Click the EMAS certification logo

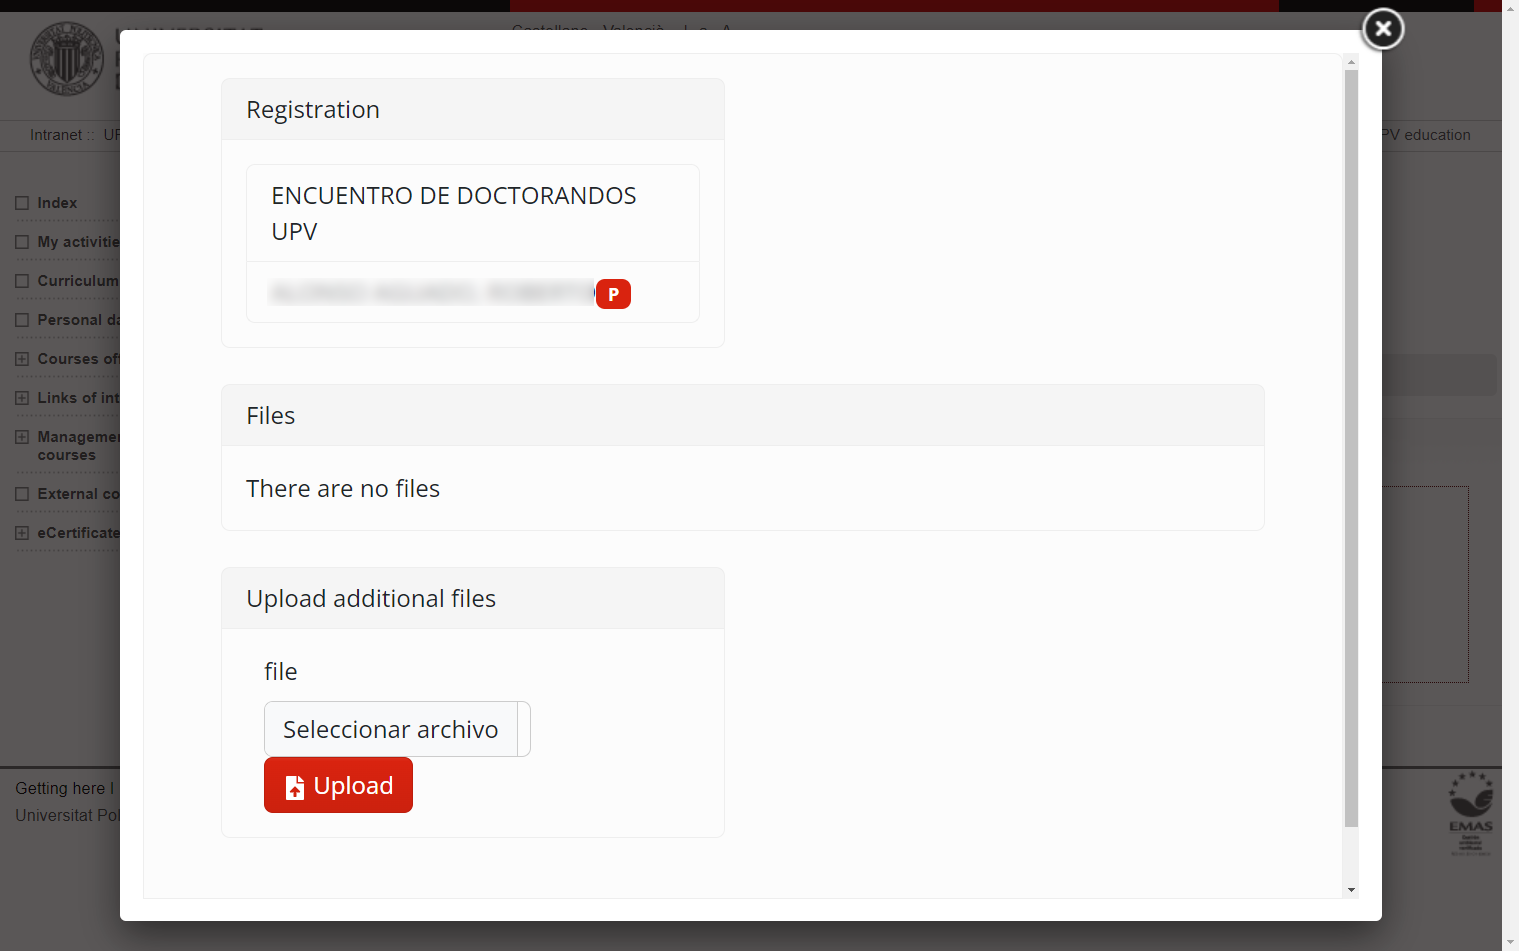1470,813
